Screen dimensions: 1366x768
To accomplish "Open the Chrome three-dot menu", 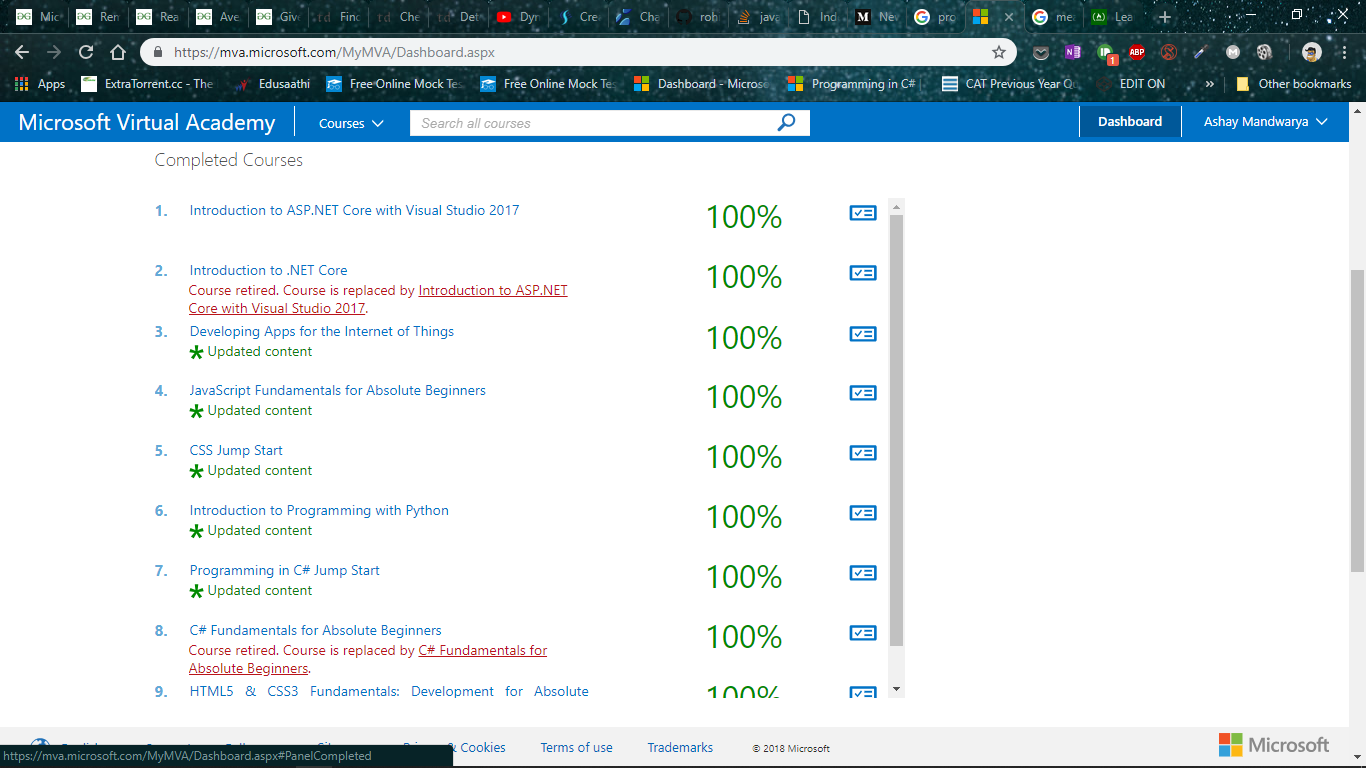I will click(1345, 52).
